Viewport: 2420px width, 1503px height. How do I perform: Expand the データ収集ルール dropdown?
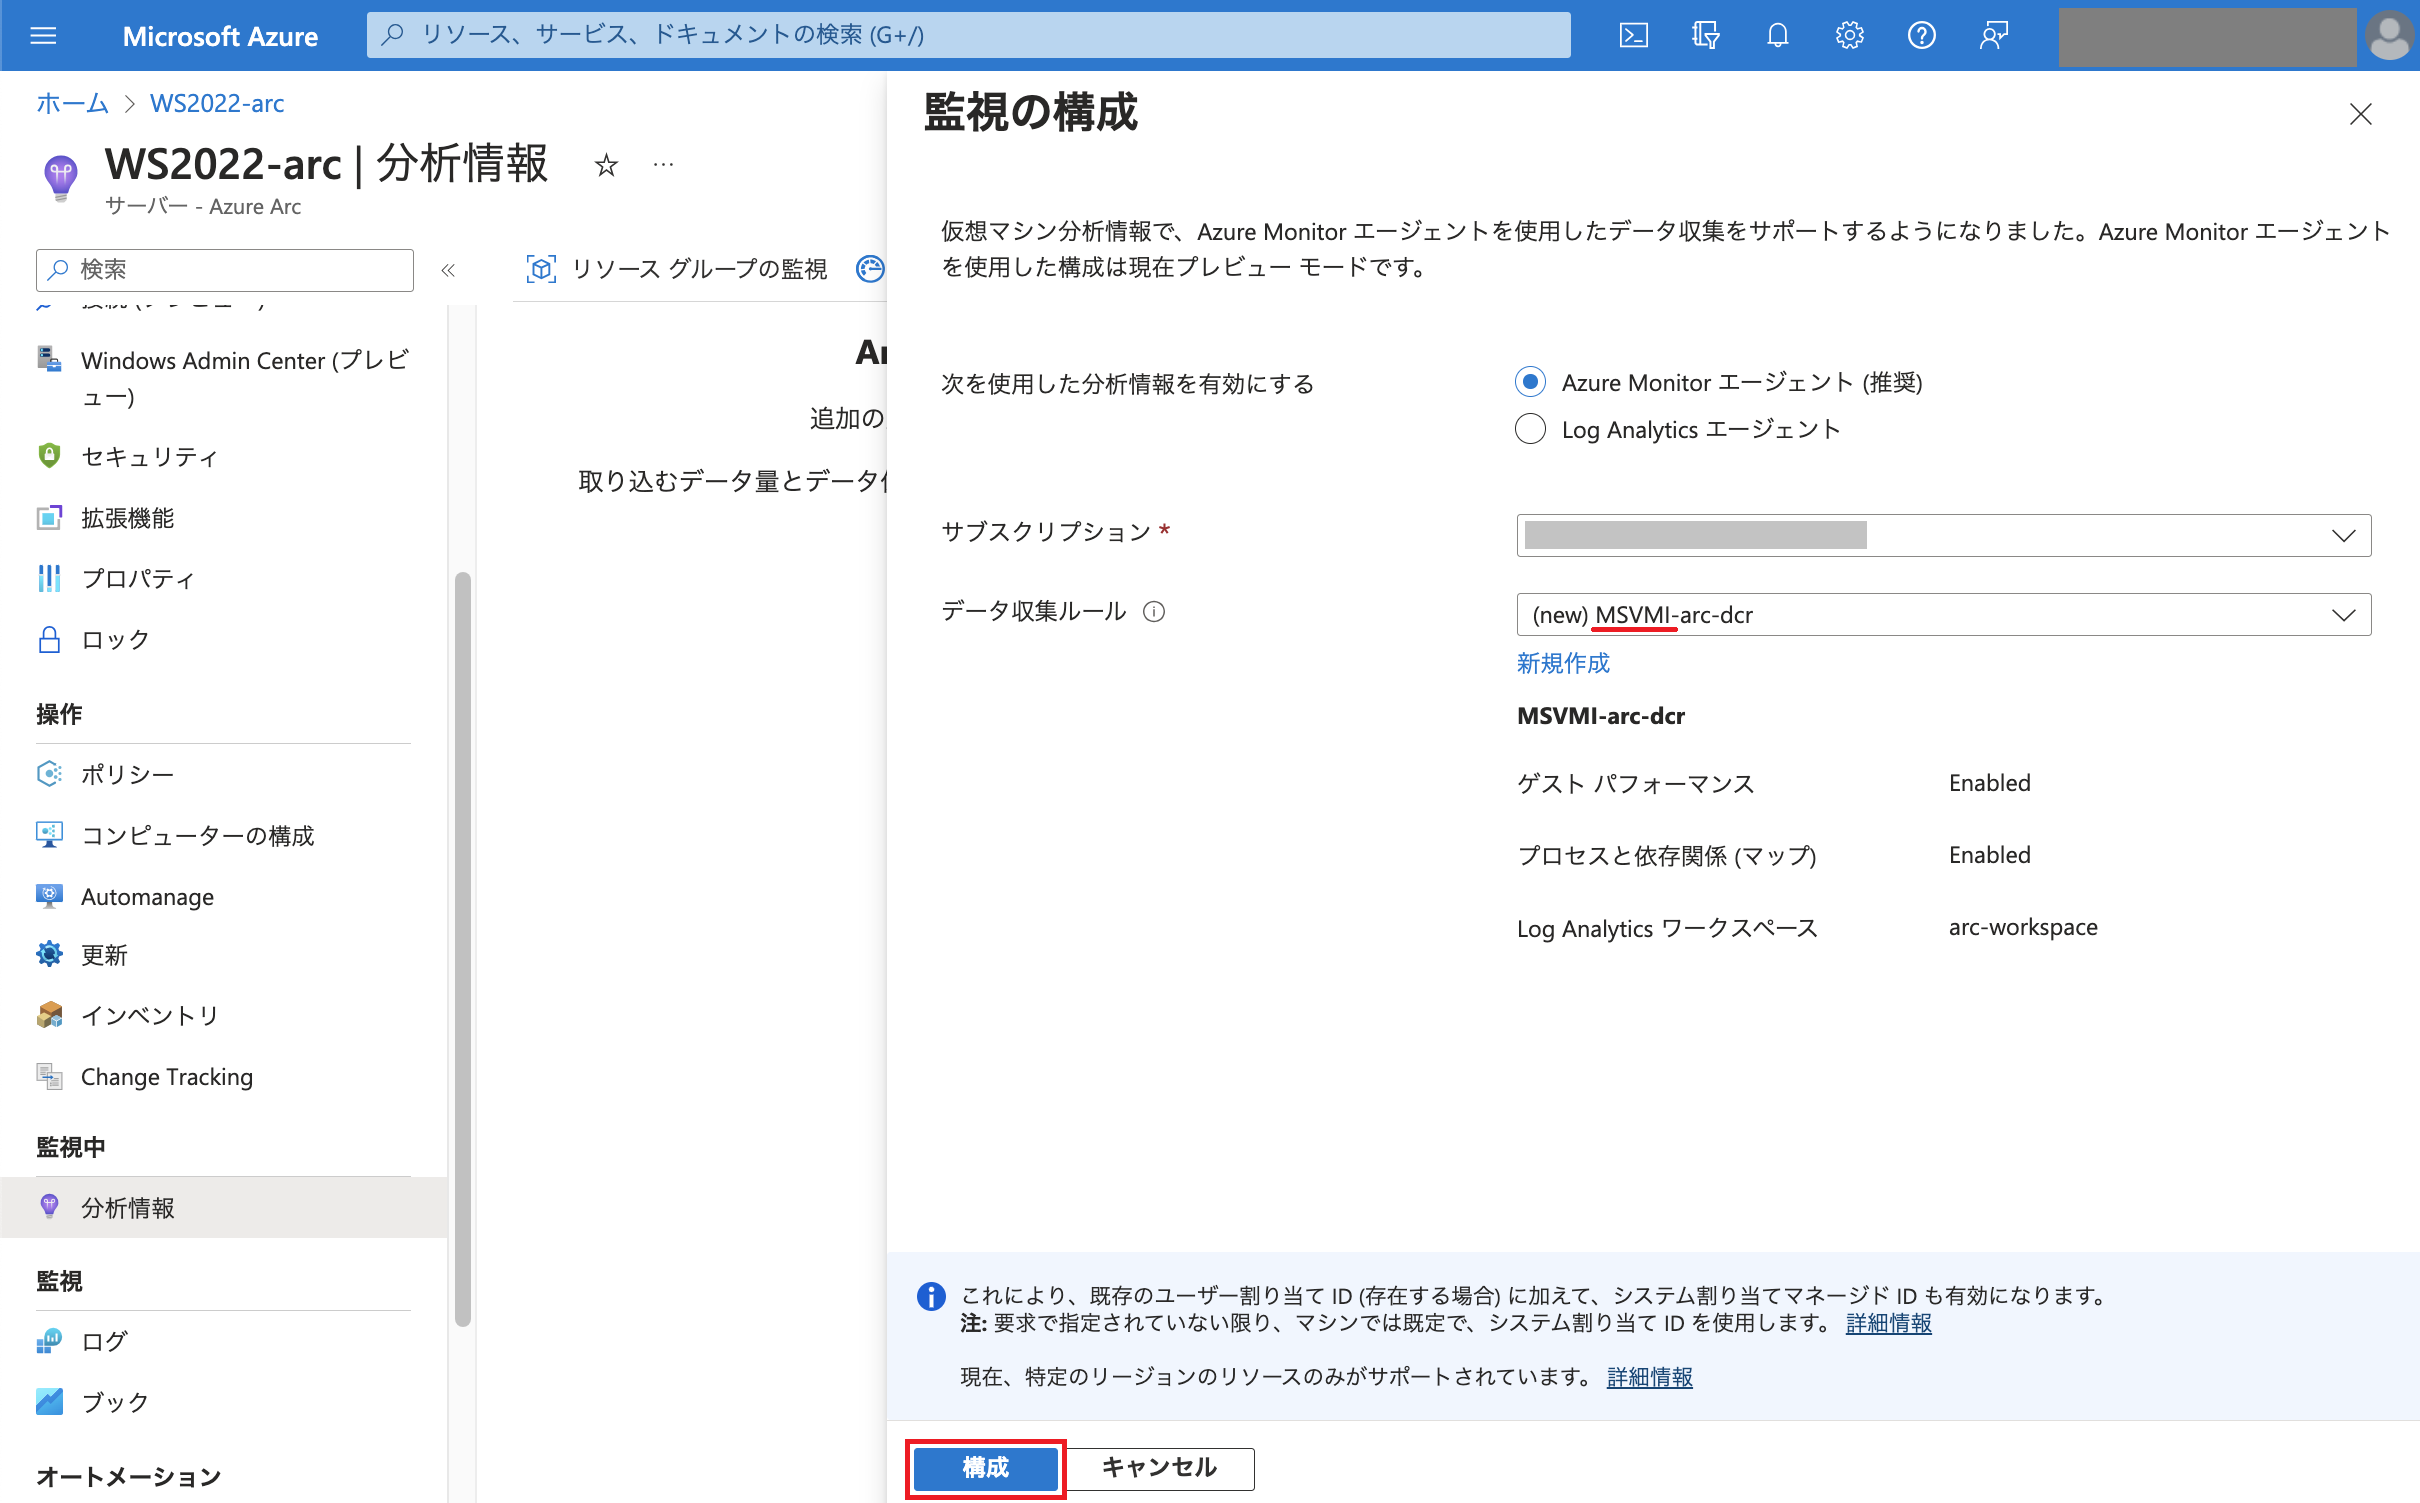pos(1943,615)
